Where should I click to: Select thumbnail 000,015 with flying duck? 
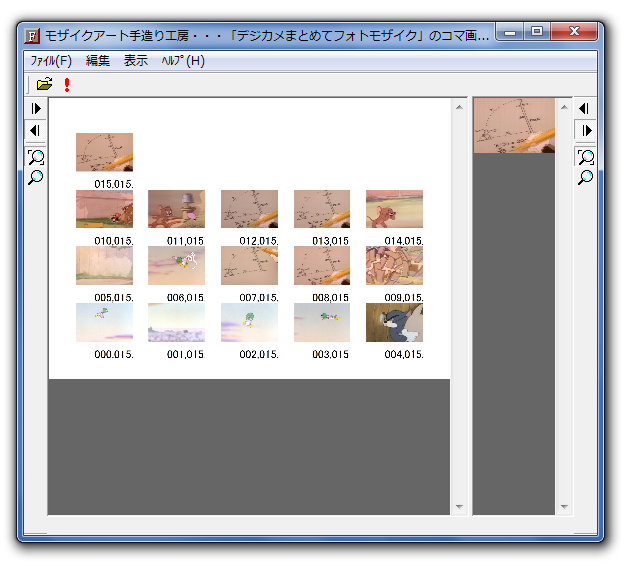pyautogui.click(x=104, y=323)
